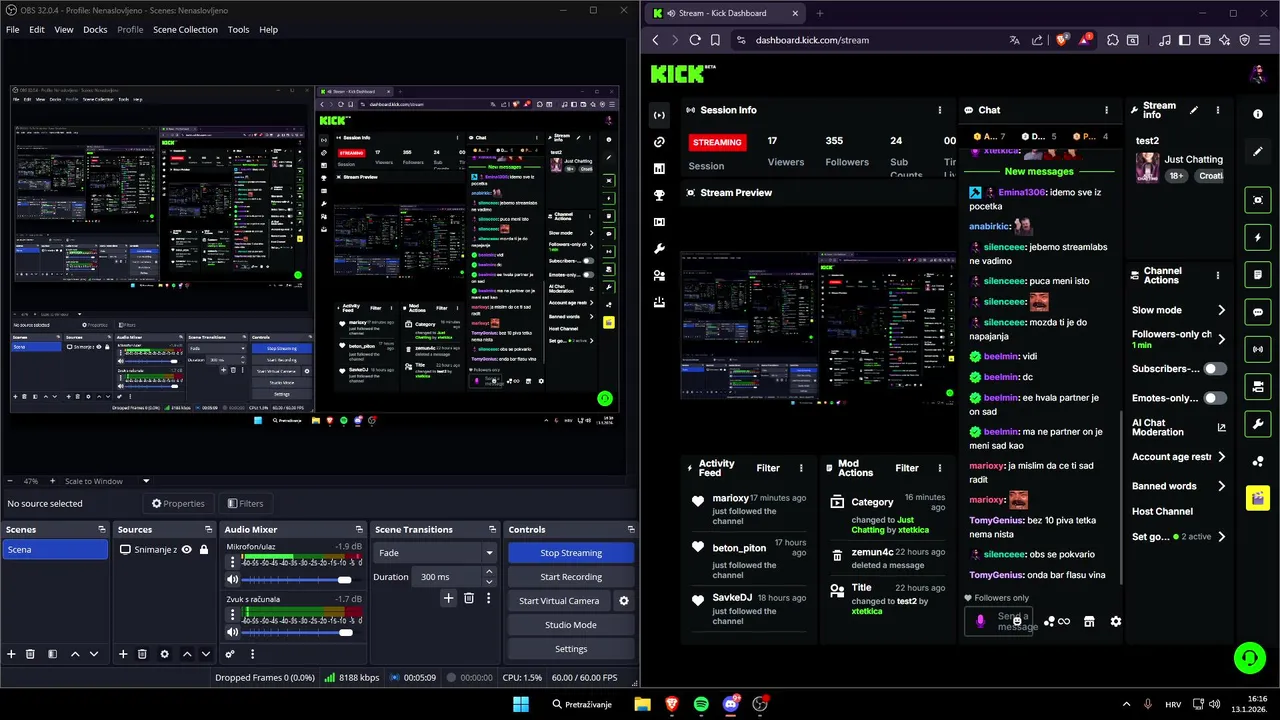
Task: Open right rail lightning bolt quick actions
Action: [1258, 238]
